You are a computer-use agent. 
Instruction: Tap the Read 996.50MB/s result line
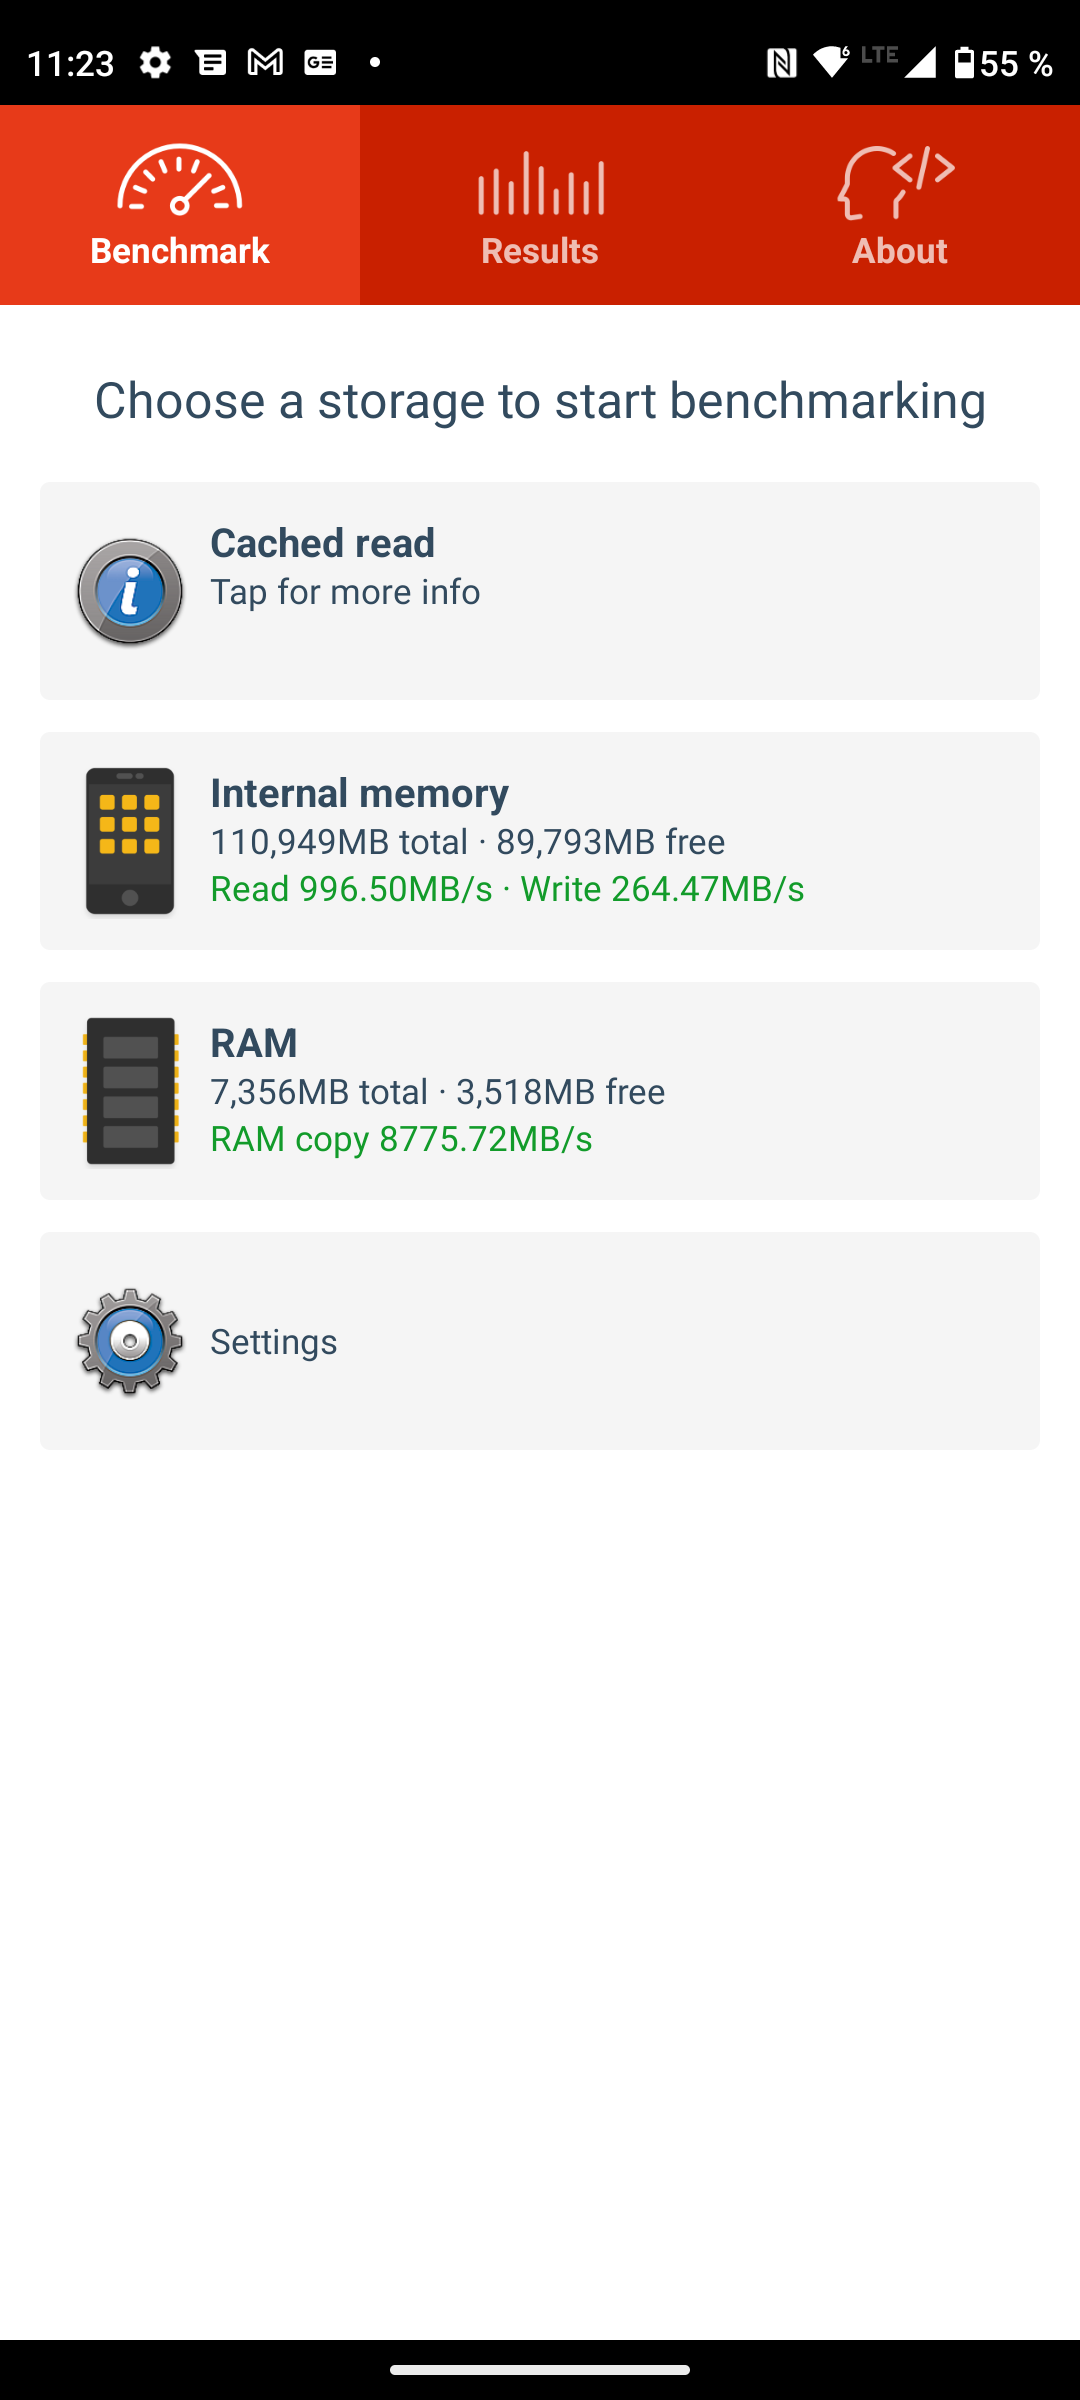[507, 889]
